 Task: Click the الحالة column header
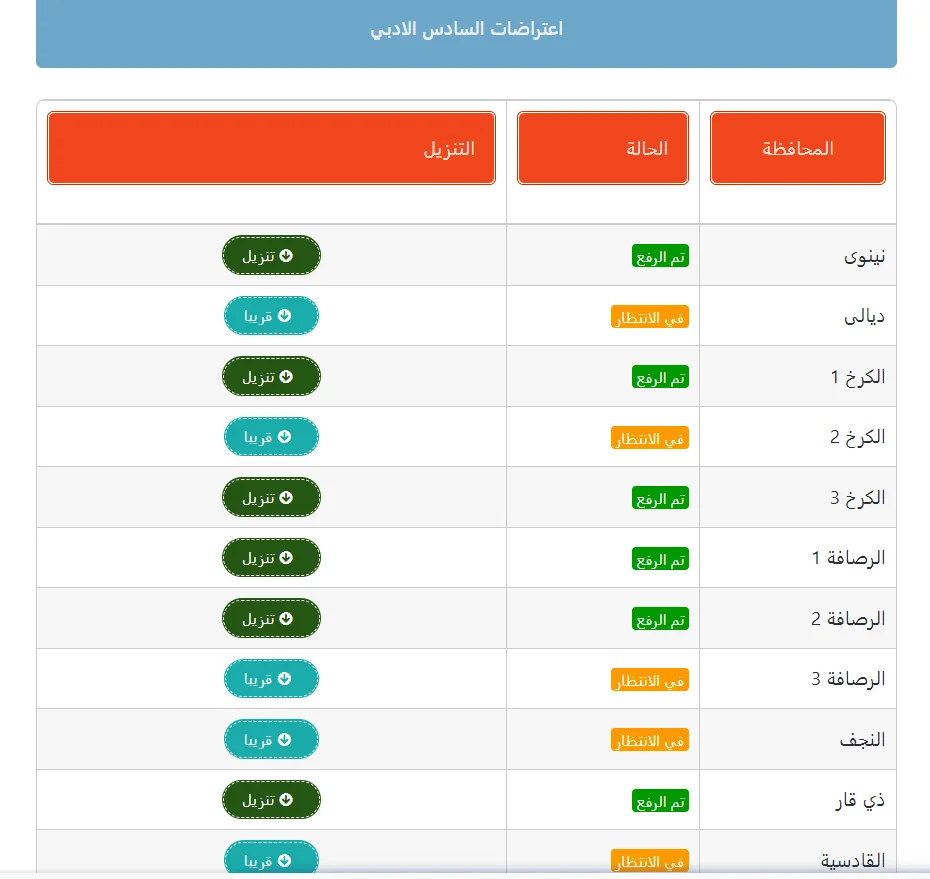[602, 149]
